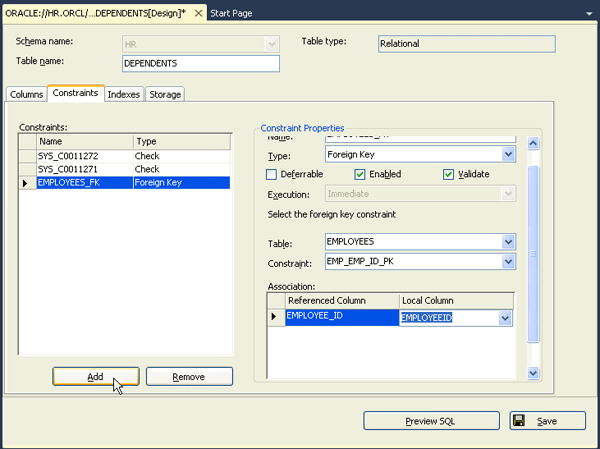Open the constraint Type dropdown

[508, 155]
